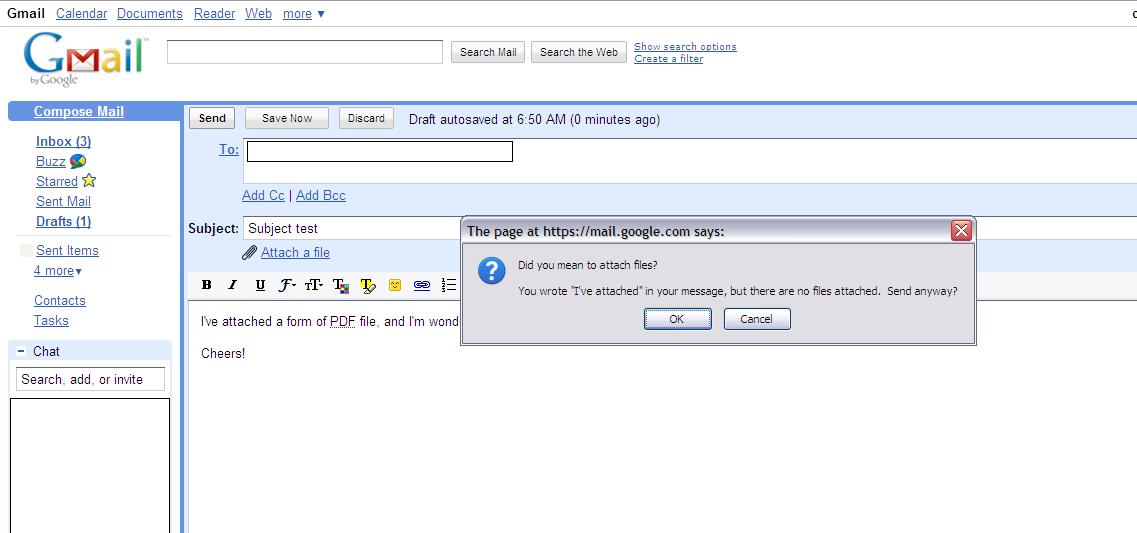Click the Add Bcc link
1137x533 pixels.
click(x=321, y=195)
